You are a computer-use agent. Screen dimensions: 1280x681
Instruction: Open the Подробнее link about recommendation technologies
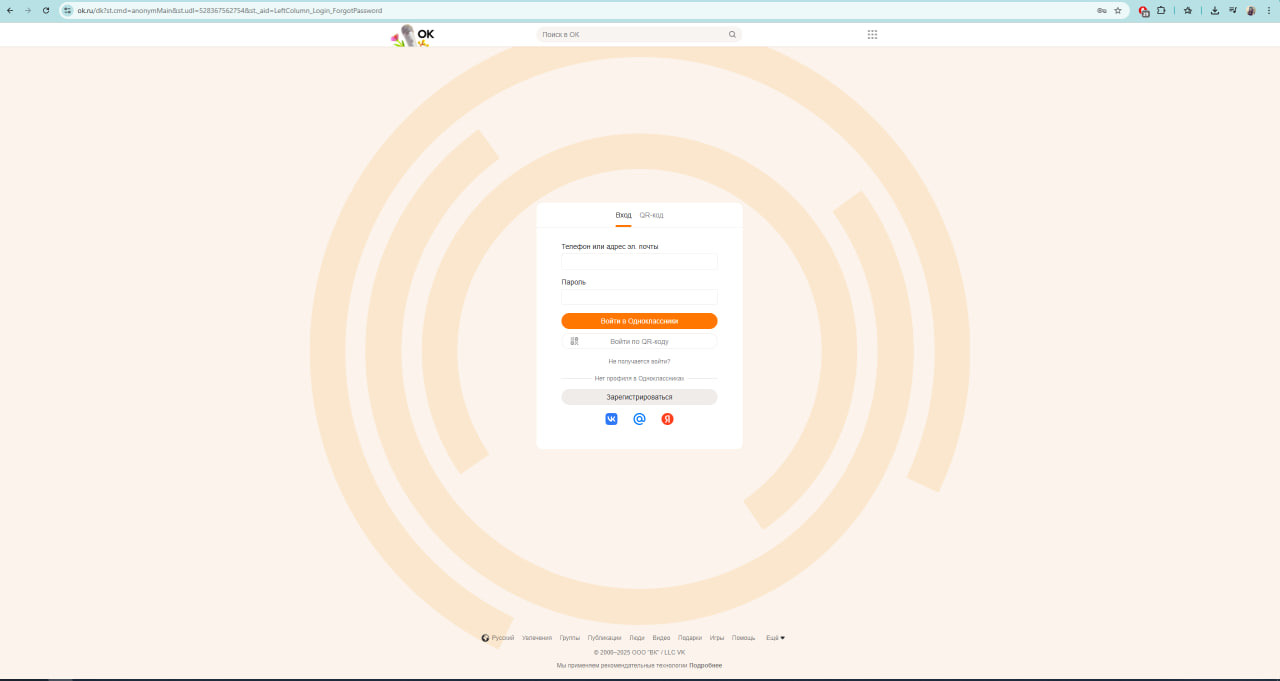click(x=706, y=665)
